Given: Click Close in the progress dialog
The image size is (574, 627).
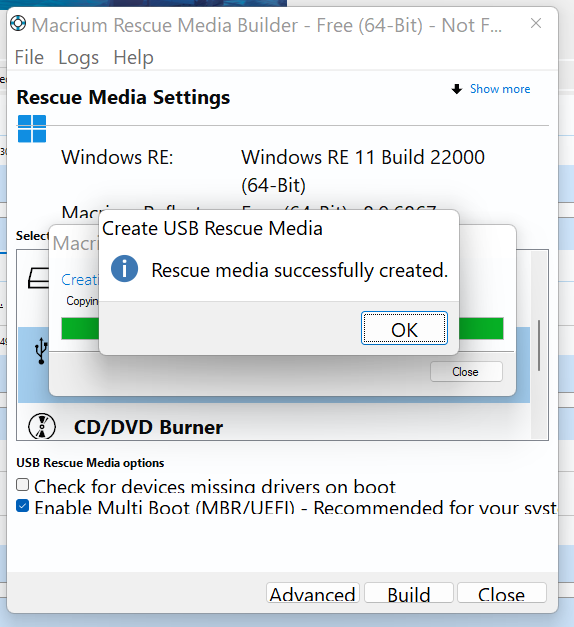Looking at the screenshot, I should click(x=466, y=371).
